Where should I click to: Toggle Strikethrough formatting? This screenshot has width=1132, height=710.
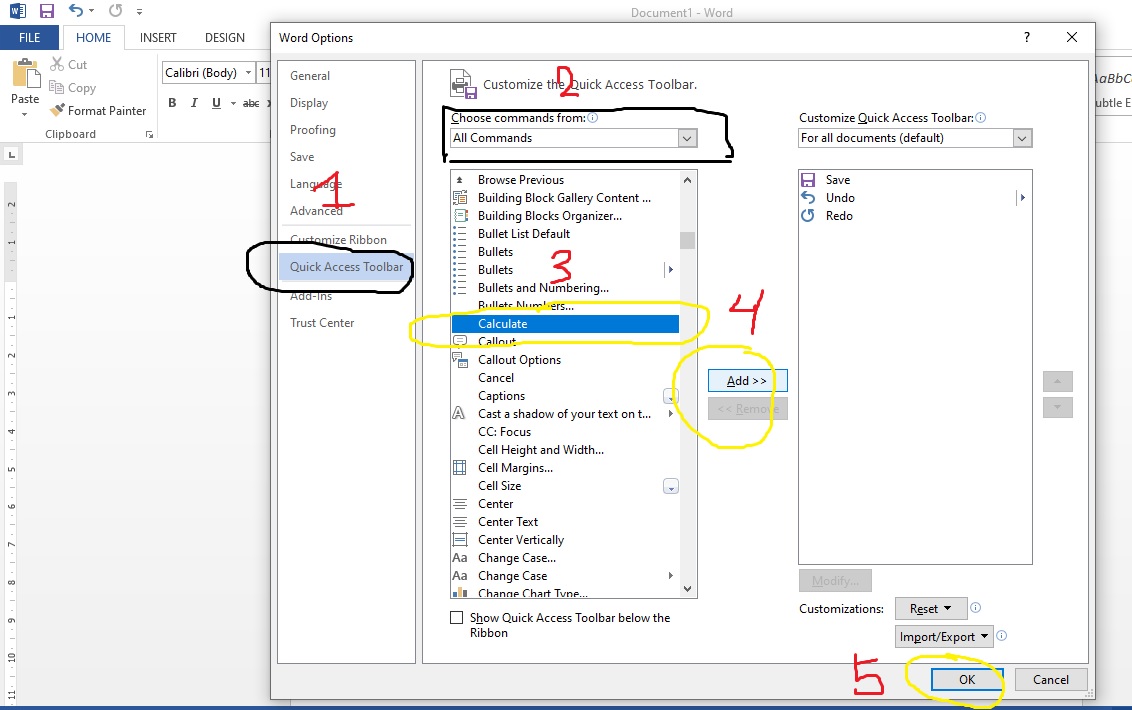(x=251, y=103)
